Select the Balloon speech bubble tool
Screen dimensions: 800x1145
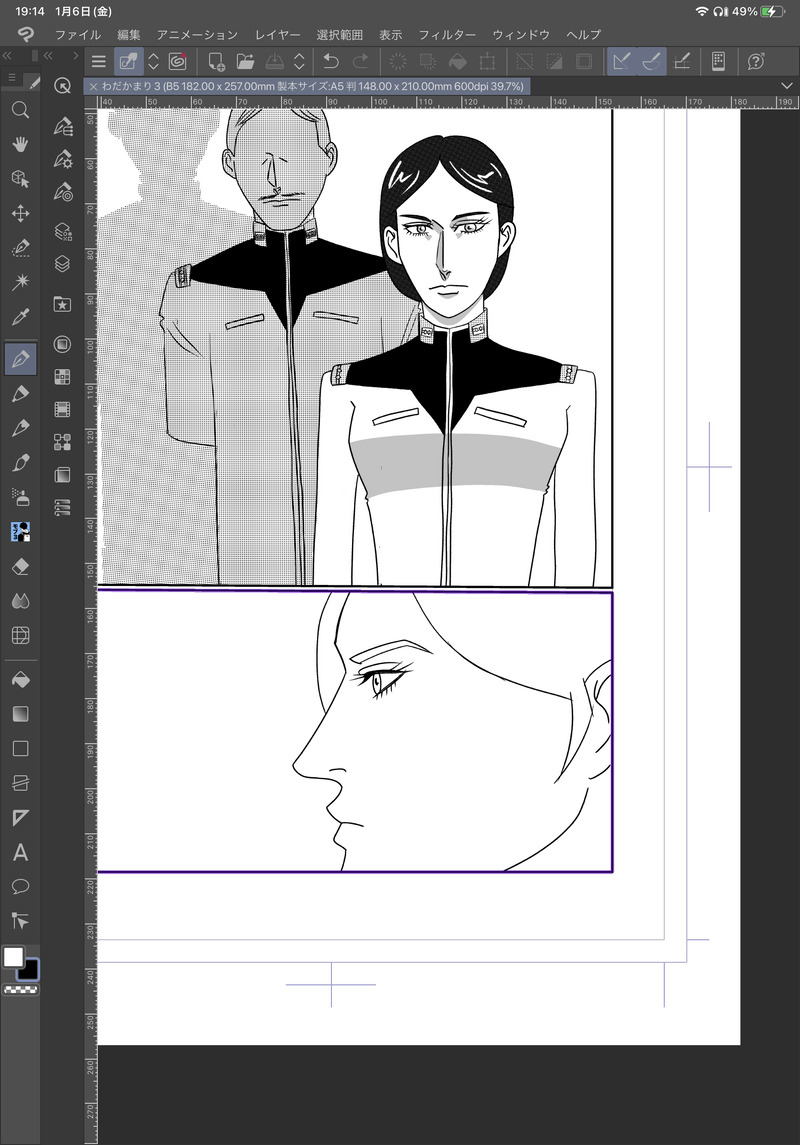(x=20, y=886)
